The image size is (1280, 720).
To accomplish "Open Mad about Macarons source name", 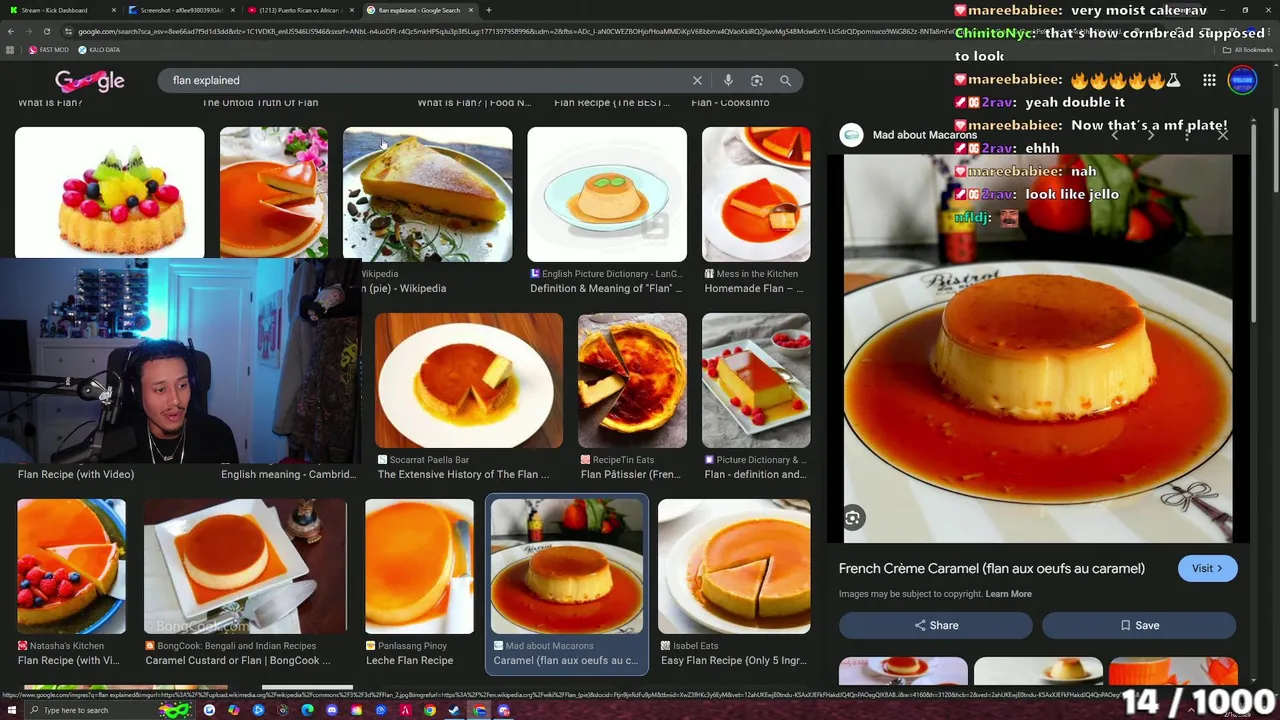I will 924,135.
